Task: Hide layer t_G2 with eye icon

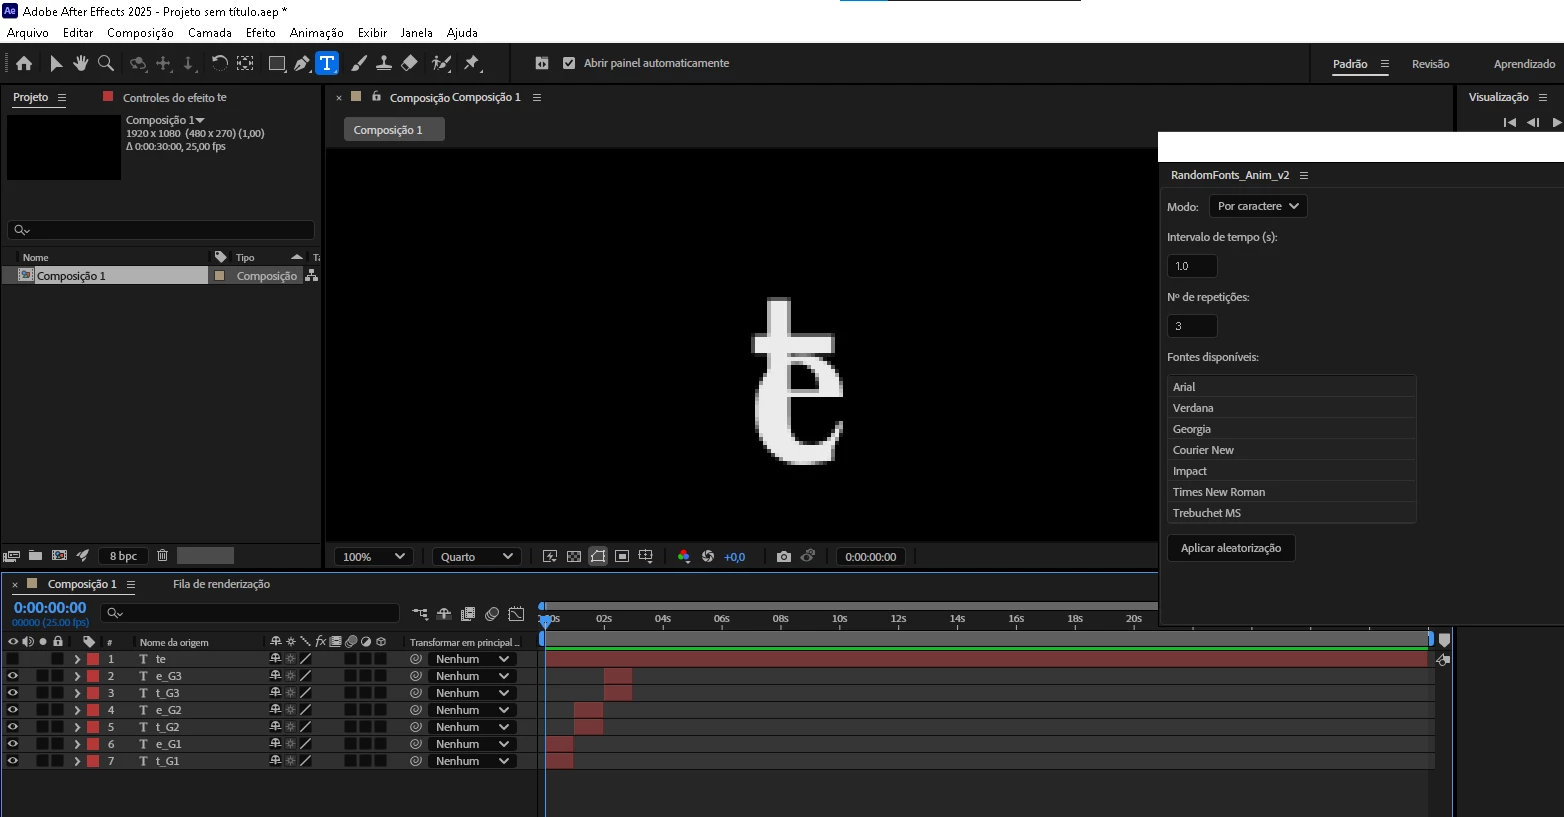Action: (x=13, y=727)
